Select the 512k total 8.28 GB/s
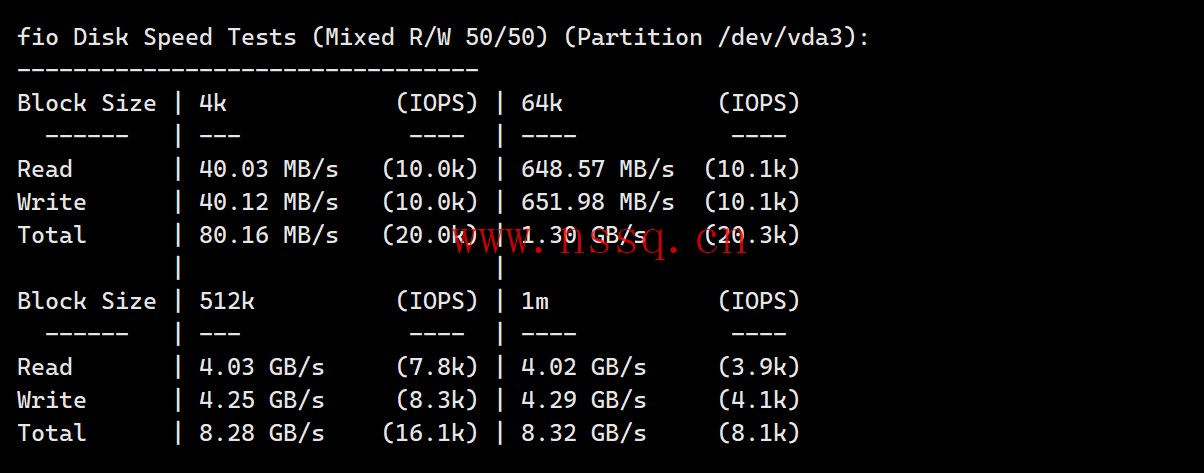The image size is (1204, 473). (262, 433)
